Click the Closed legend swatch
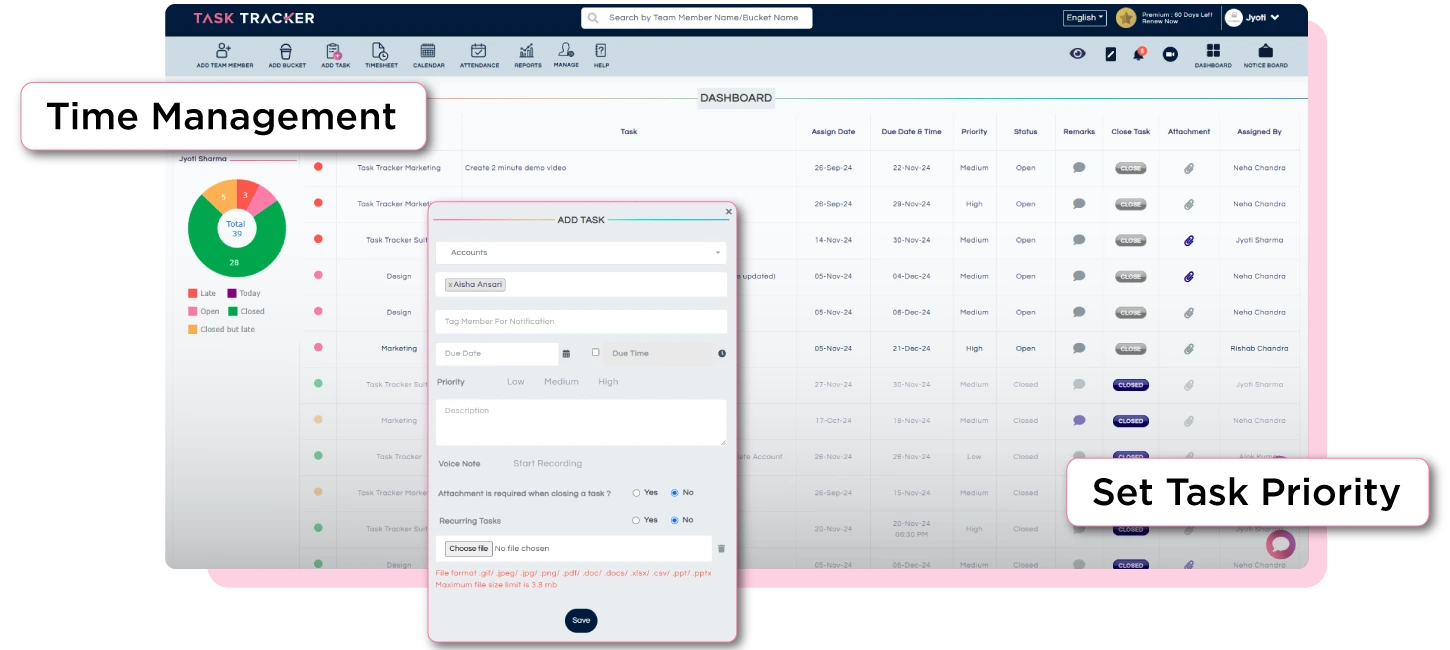Image resolution: width=1450 pixels, height=650 pixels. (233, 311)
